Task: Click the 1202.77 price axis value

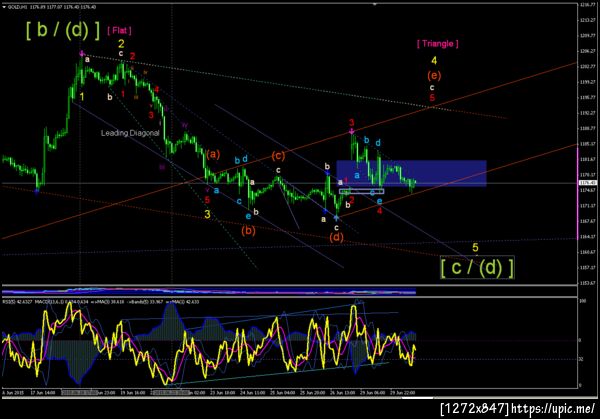Action: point(588,67)
